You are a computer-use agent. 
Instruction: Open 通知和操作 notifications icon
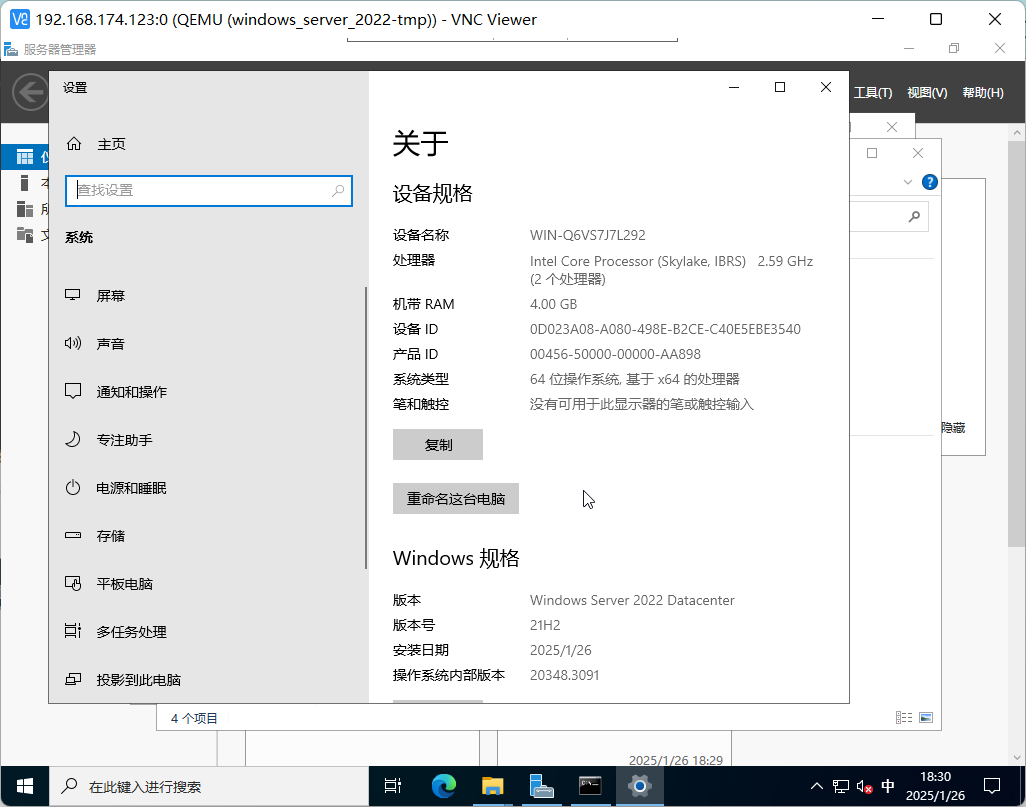point(73,391)
